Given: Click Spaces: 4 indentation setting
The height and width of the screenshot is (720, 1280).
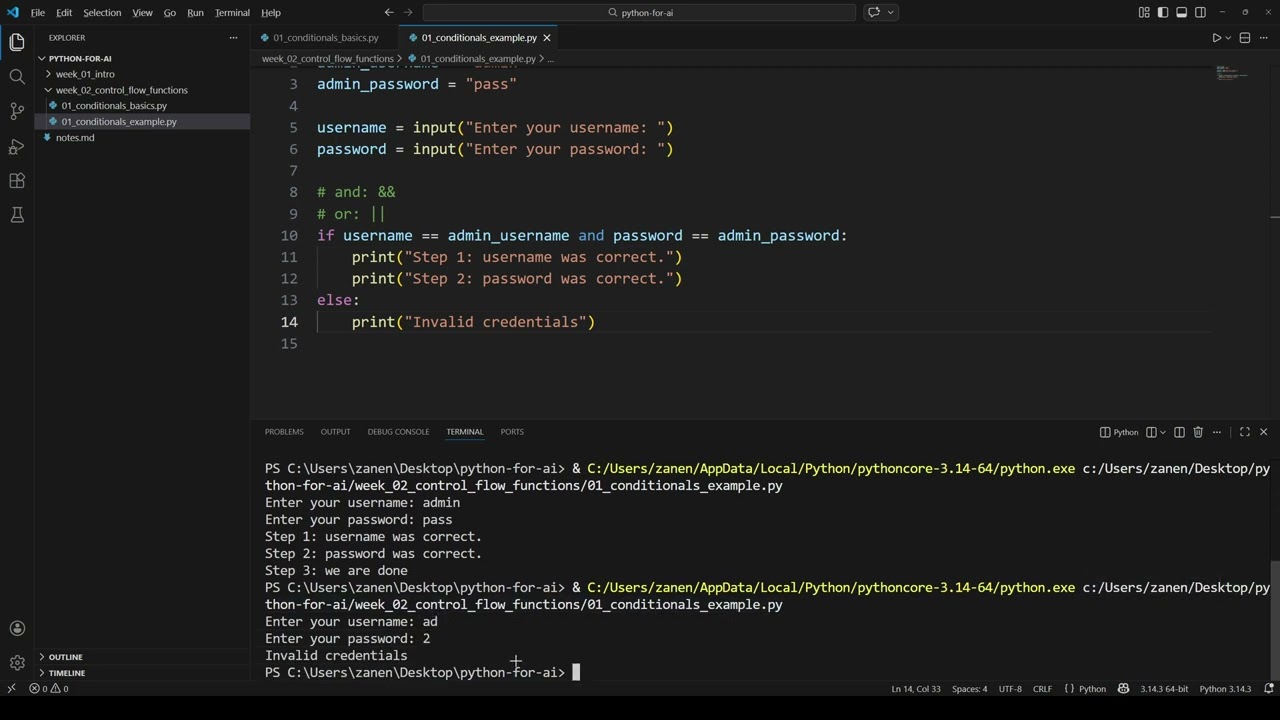Looking at the screenshot, I should pyautogui.click(x=969, y=689).
